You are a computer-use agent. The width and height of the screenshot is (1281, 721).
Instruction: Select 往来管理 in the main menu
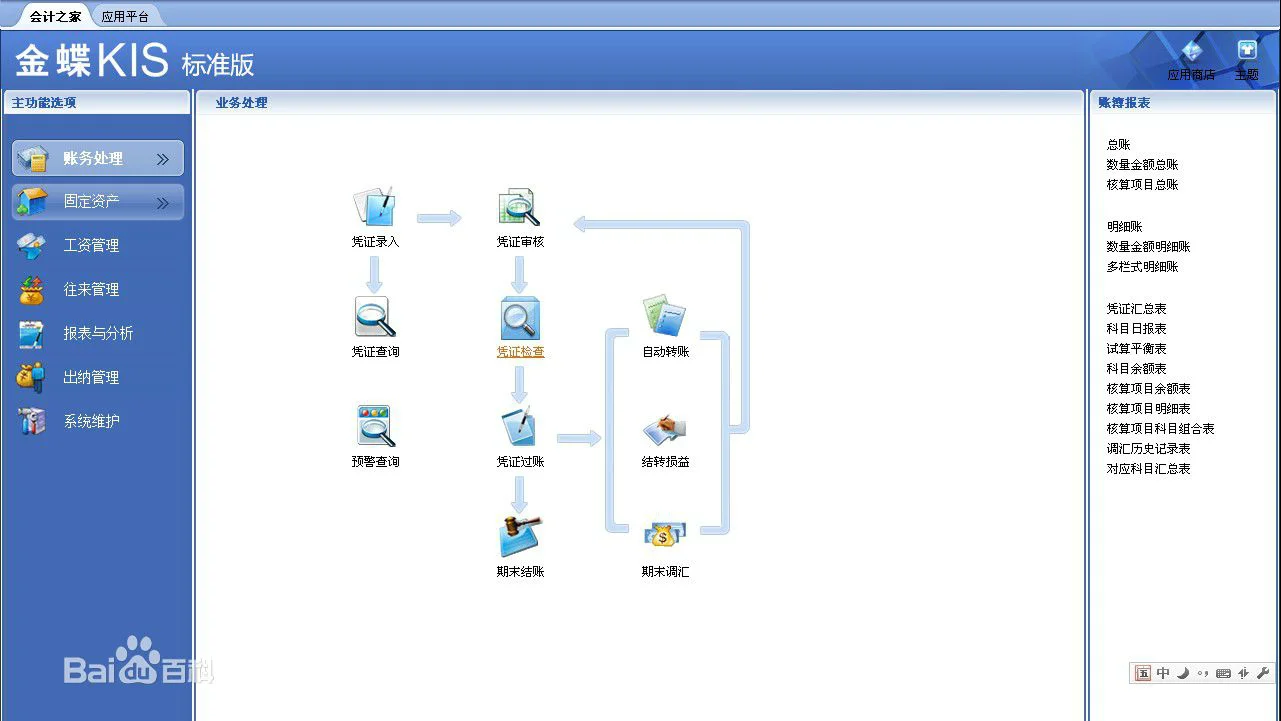coord(91,289)
